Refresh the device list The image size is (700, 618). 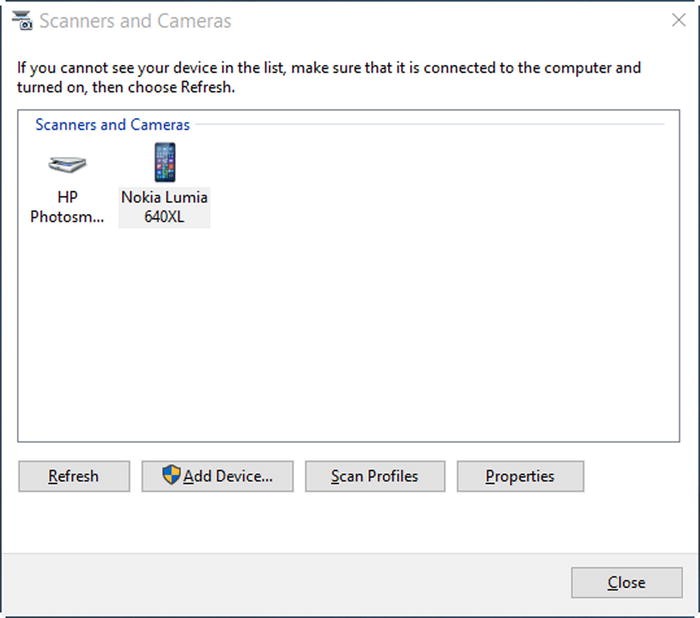point(74,476)
